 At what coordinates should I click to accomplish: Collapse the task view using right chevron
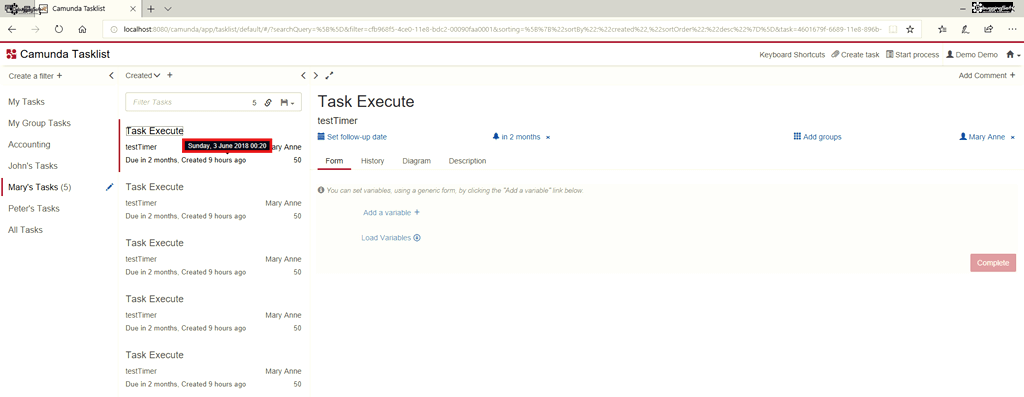(316, 76)
